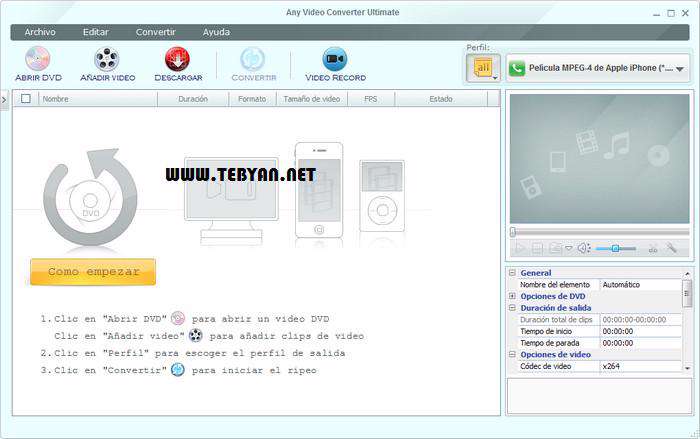This screenshot has width=700, height=439.
Task: Sort list by Formato column
Action: pos(252,99)
